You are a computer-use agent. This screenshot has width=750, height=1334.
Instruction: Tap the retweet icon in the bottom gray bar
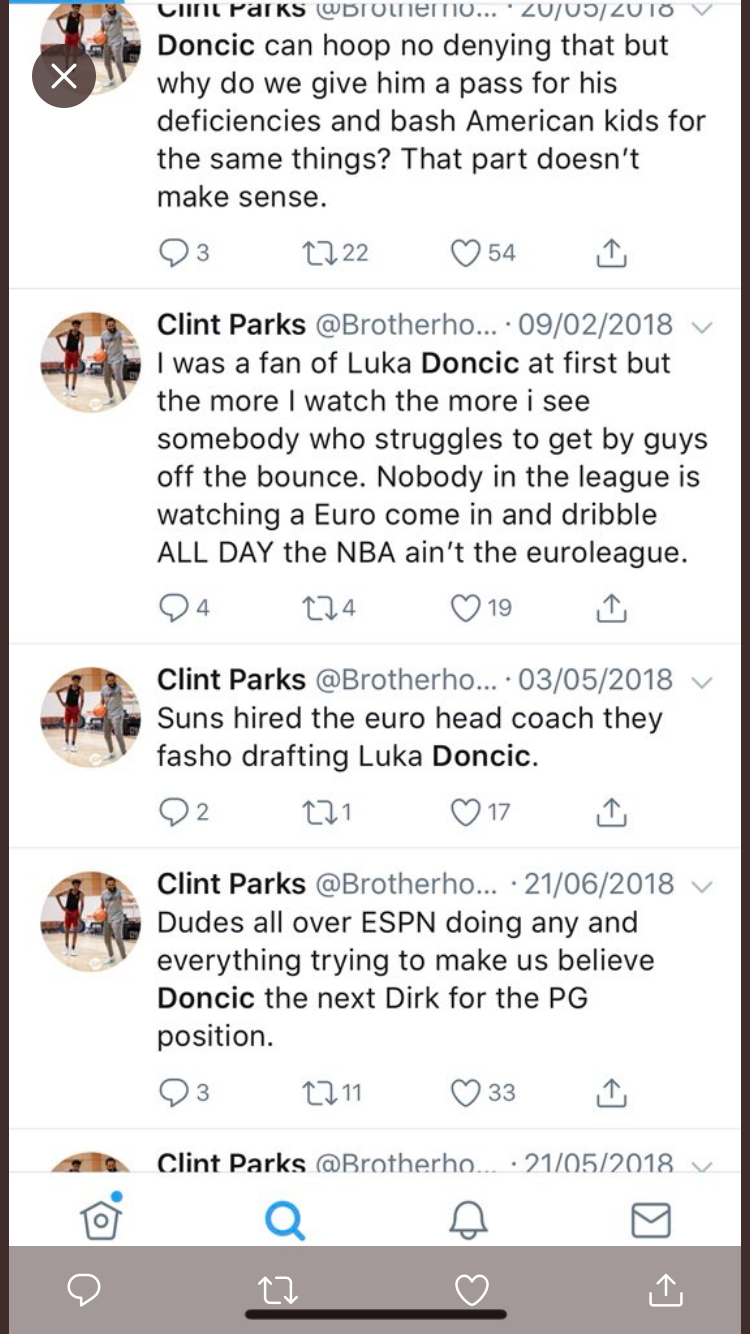(278, 1290)
